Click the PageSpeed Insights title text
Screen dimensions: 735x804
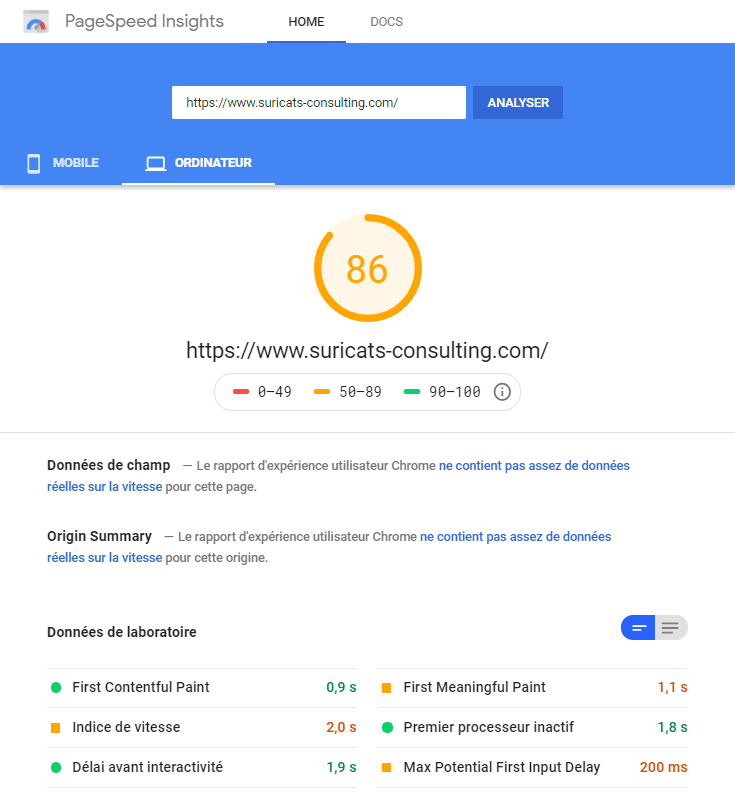pos(144,22)
